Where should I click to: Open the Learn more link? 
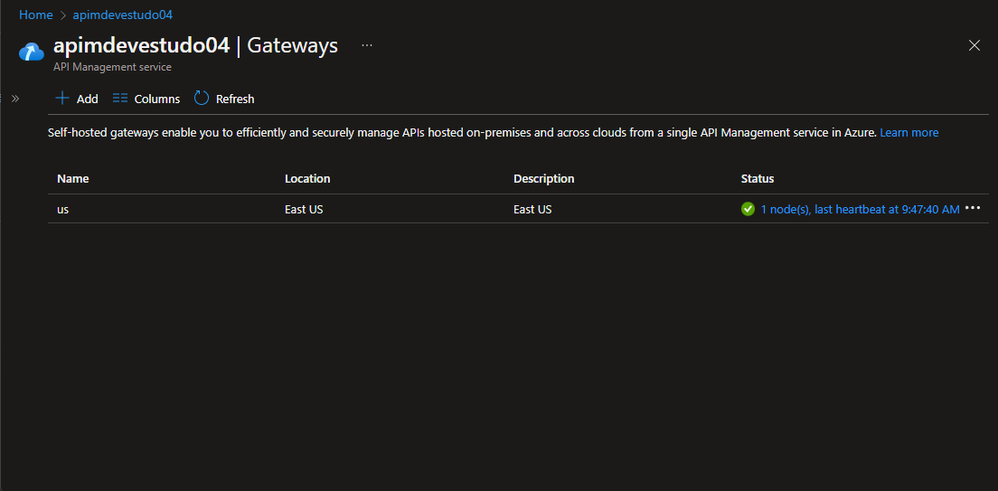click(x=909, y=132)
